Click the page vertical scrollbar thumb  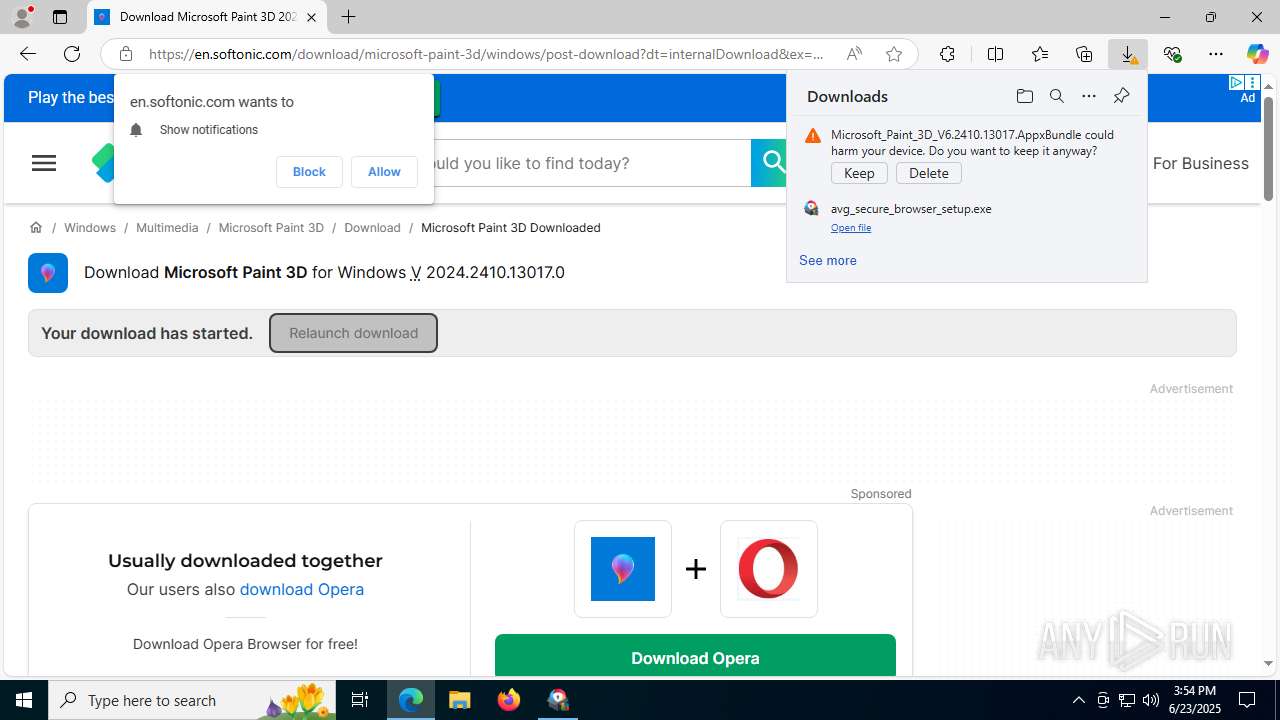click(x=1268, y=148)
